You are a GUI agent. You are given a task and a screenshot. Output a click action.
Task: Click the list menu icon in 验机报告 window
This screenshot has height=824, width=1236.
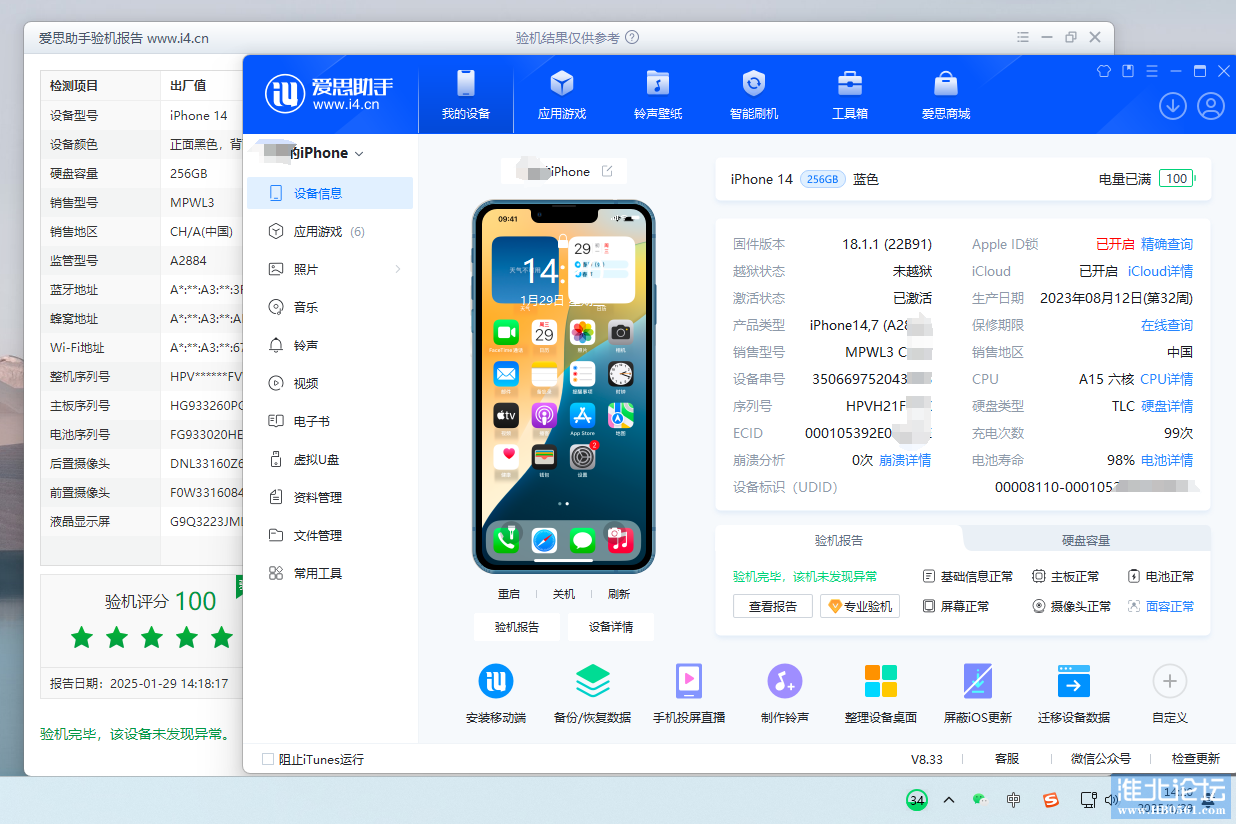click(1022, 37)
